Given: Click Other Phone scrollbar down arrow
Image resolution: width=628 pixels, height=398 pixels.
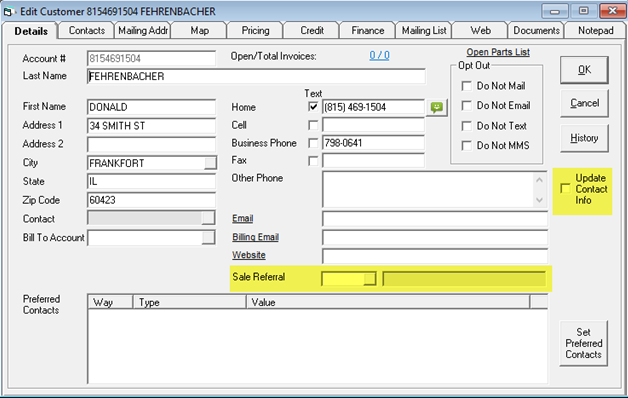Looking at the screenshot, I should coord(539,199).
